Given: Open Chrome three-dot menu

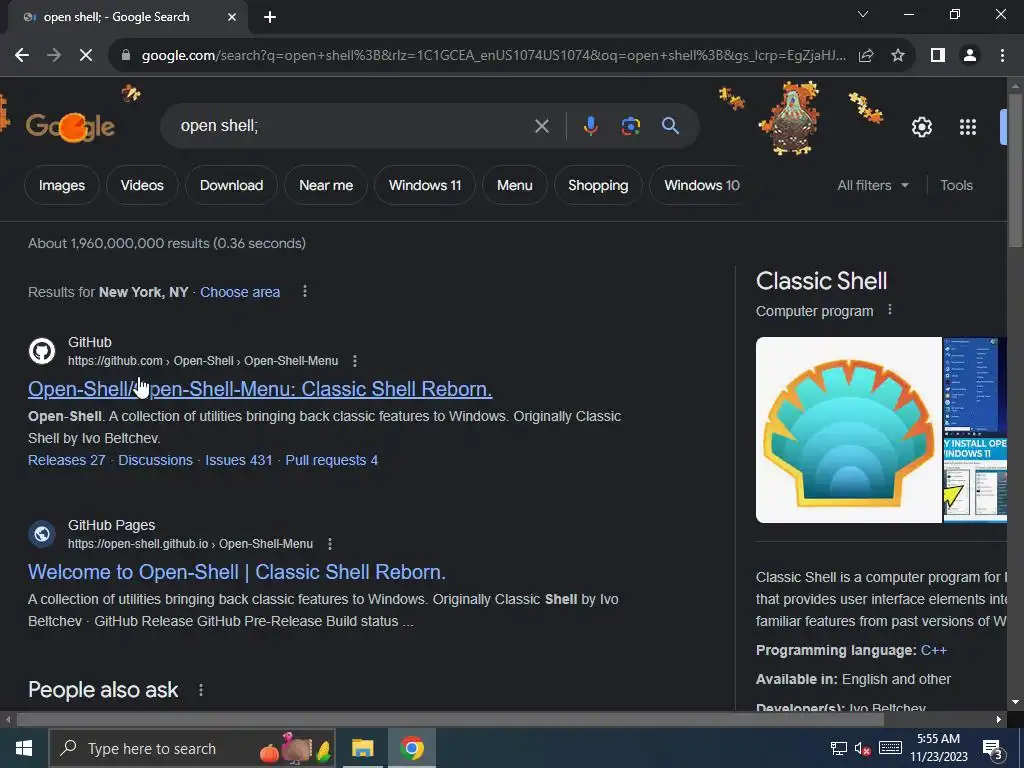Looking at the screenshot, I should (x=1002, y=56).
